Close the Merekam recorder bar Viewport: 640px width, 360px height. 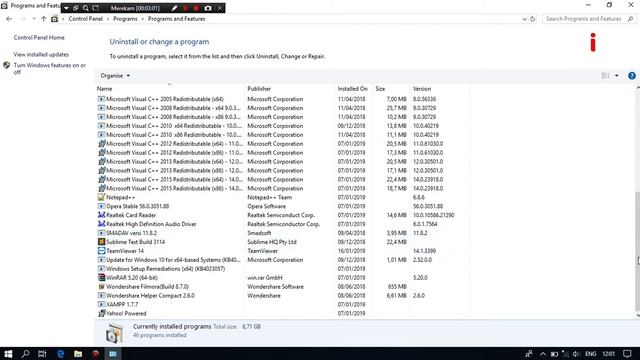click(x=220, y=8)
